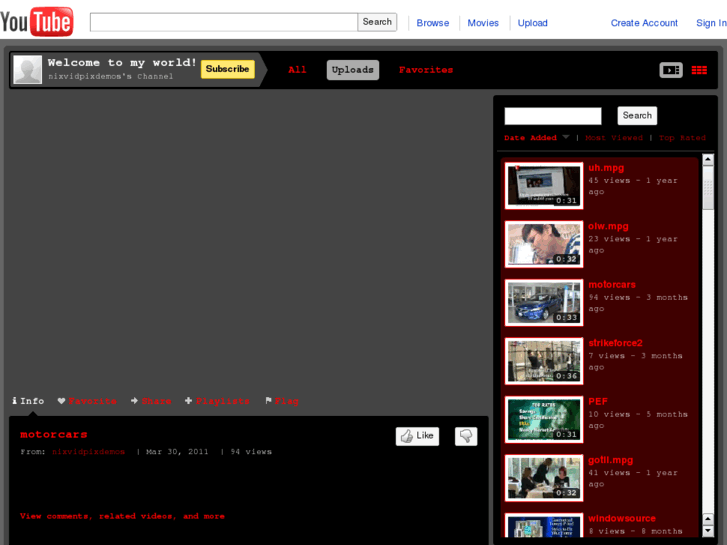Click the top YouTube Search button
727x545 pixels.
[377, 22]
